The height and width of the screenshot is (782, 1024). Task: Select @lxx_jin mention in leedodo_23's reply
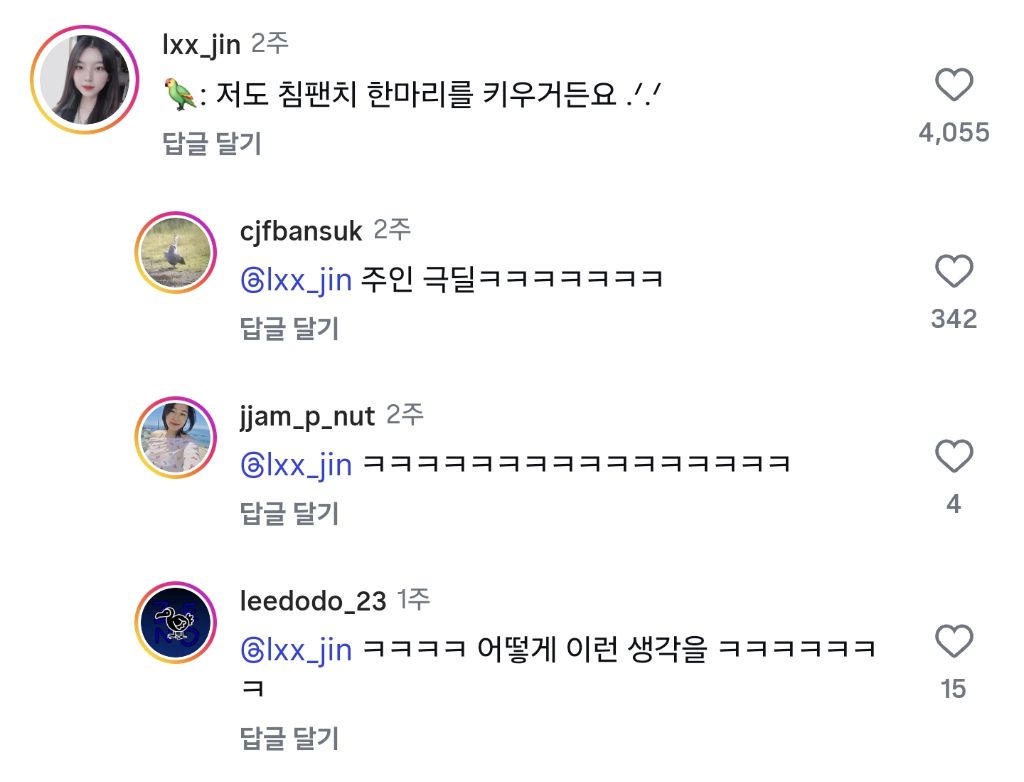pyautogui.click(x=297, y=650)
